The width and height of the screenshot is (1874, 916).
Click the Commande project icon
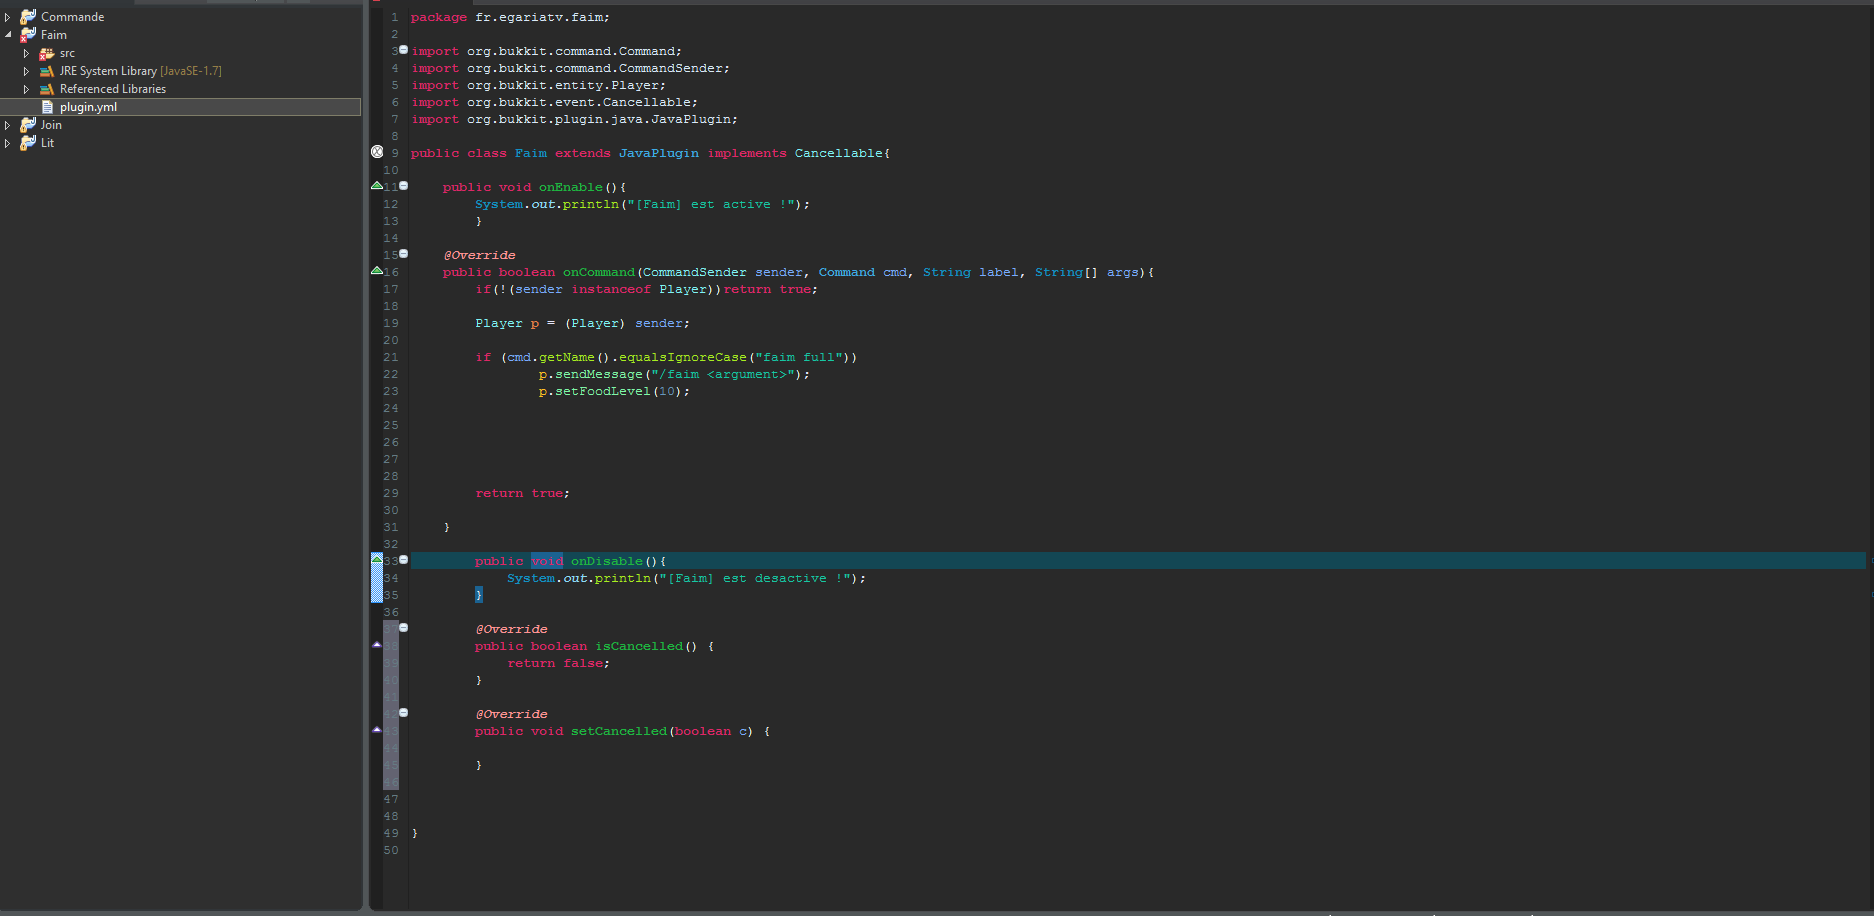(x=28, y=17)
